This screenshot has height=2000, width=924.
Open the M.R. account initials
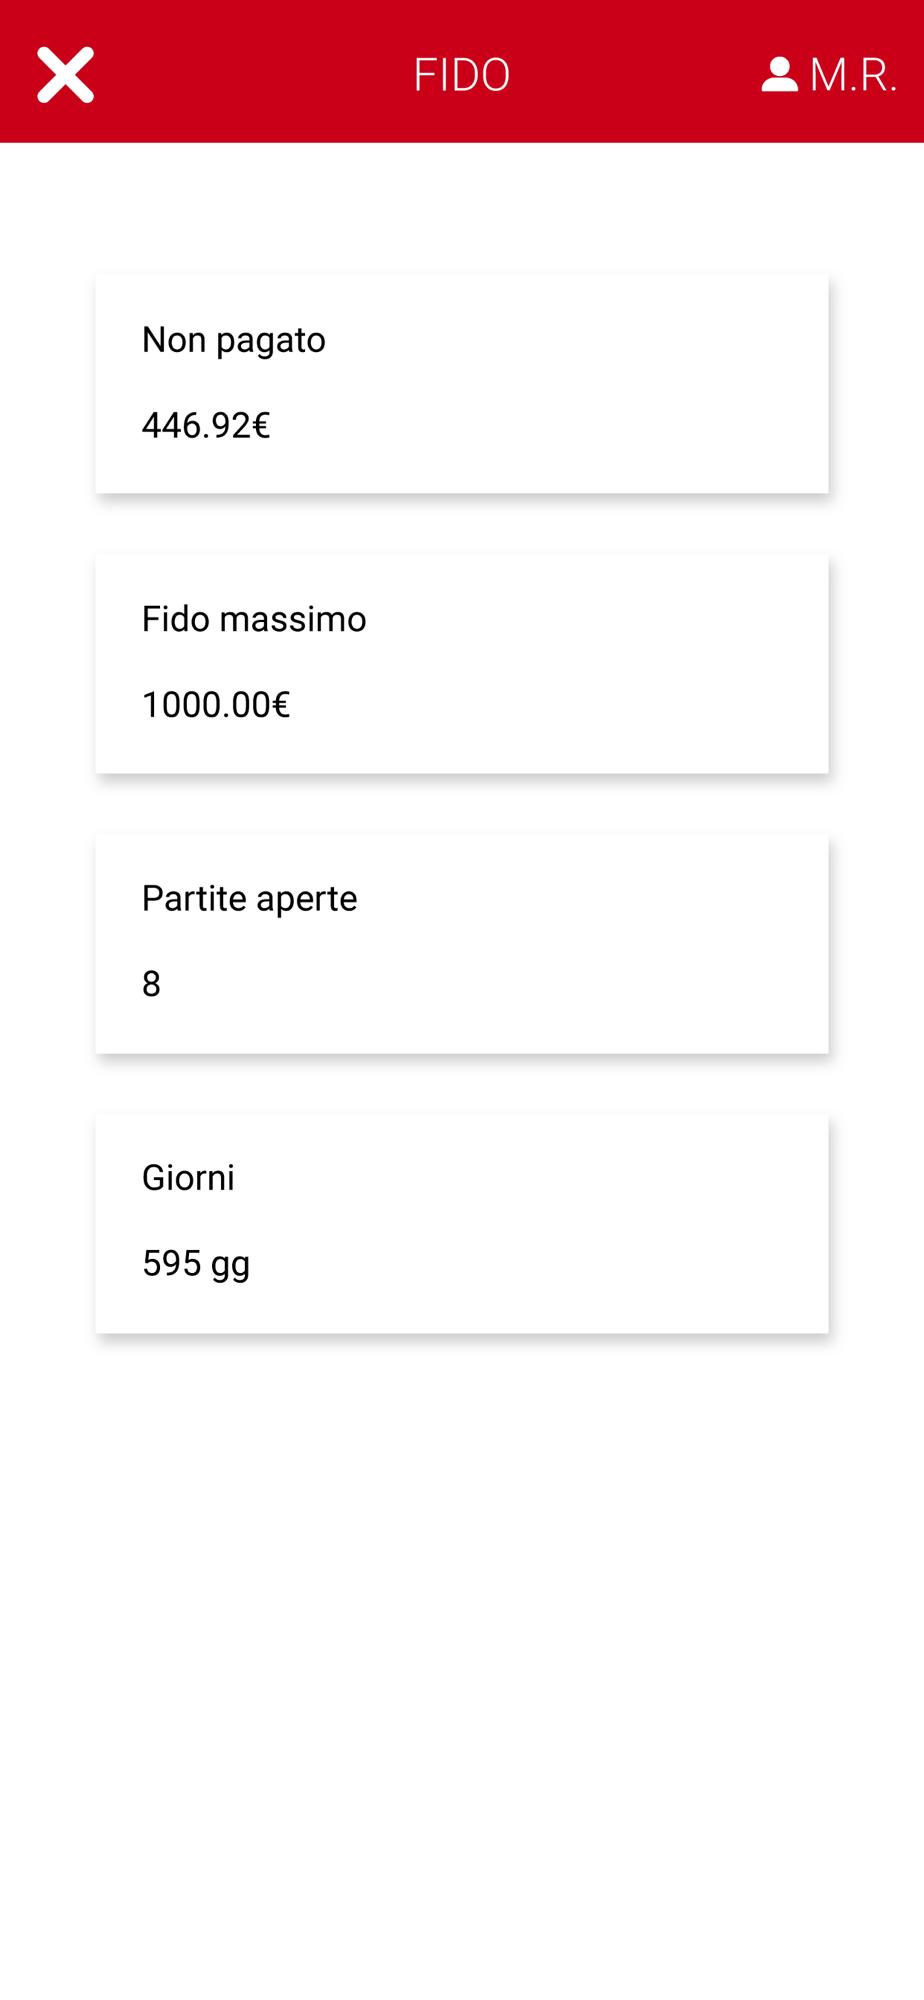[x=853, y=75]
